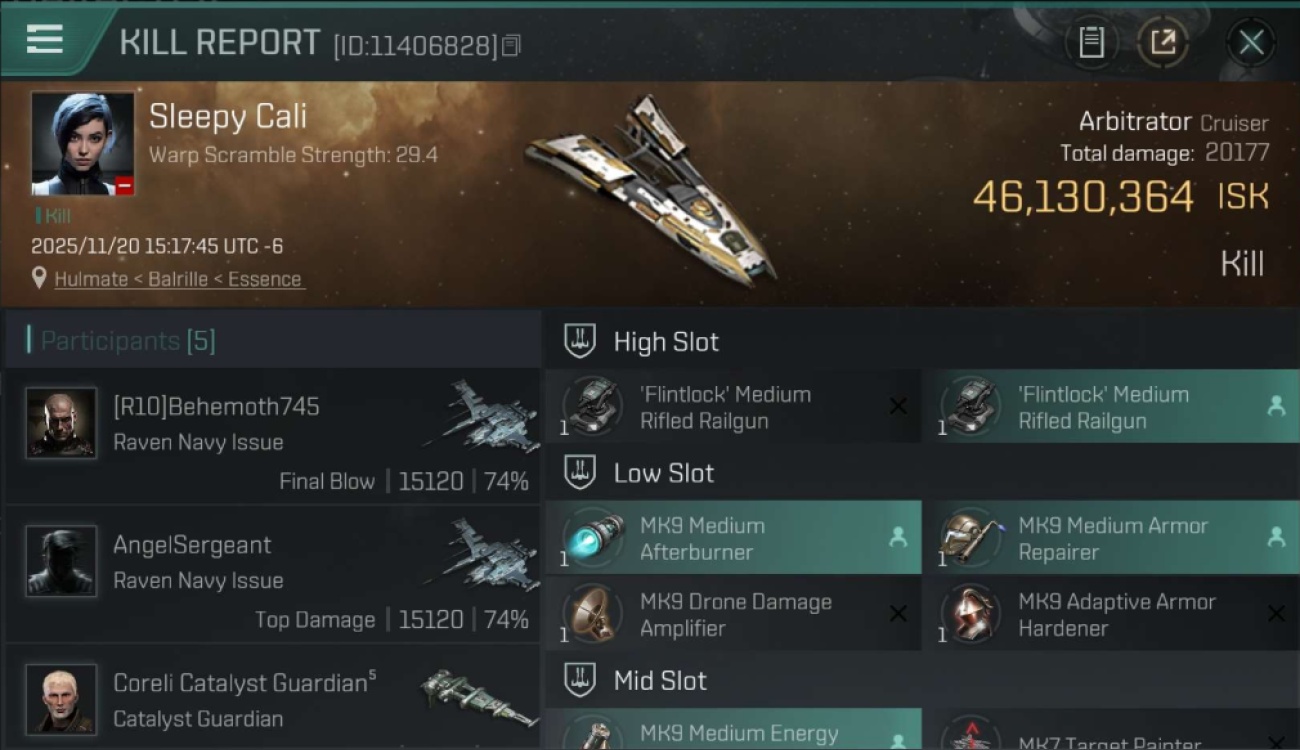Screen dimensions: 1300x750
Task: Click the share export icon
Action: 1163,42
